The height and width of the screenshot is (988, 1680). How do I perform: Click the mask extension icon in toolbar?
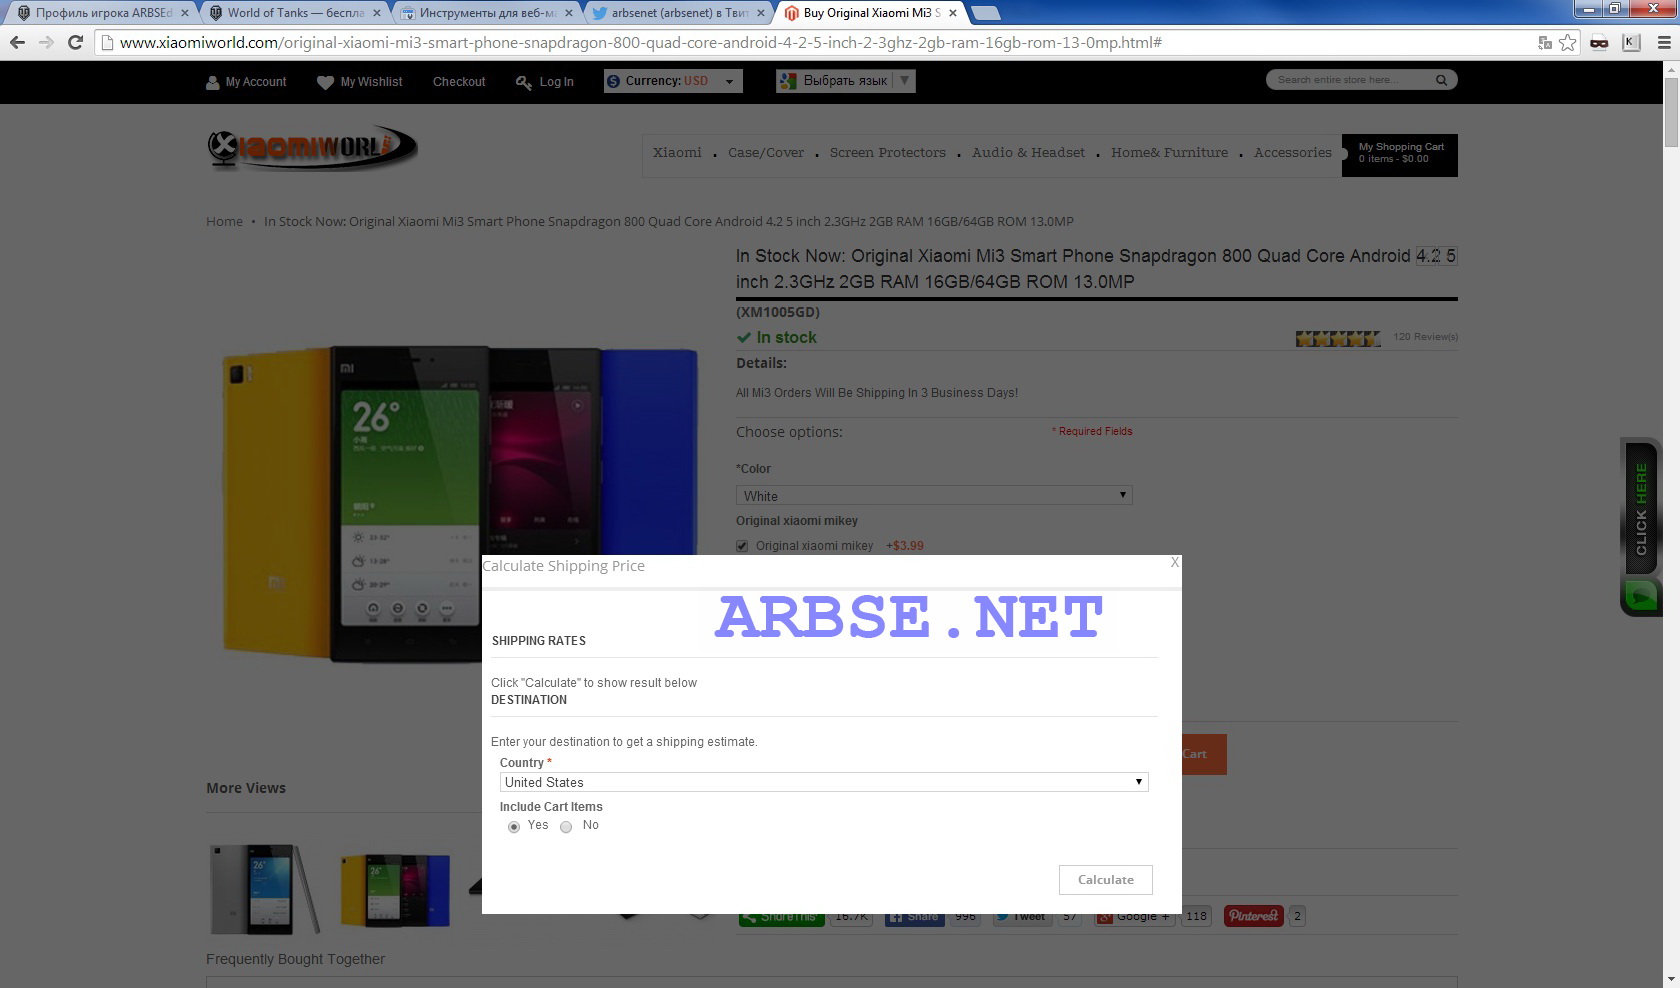pyautogui.click(x=1599, y=42)
